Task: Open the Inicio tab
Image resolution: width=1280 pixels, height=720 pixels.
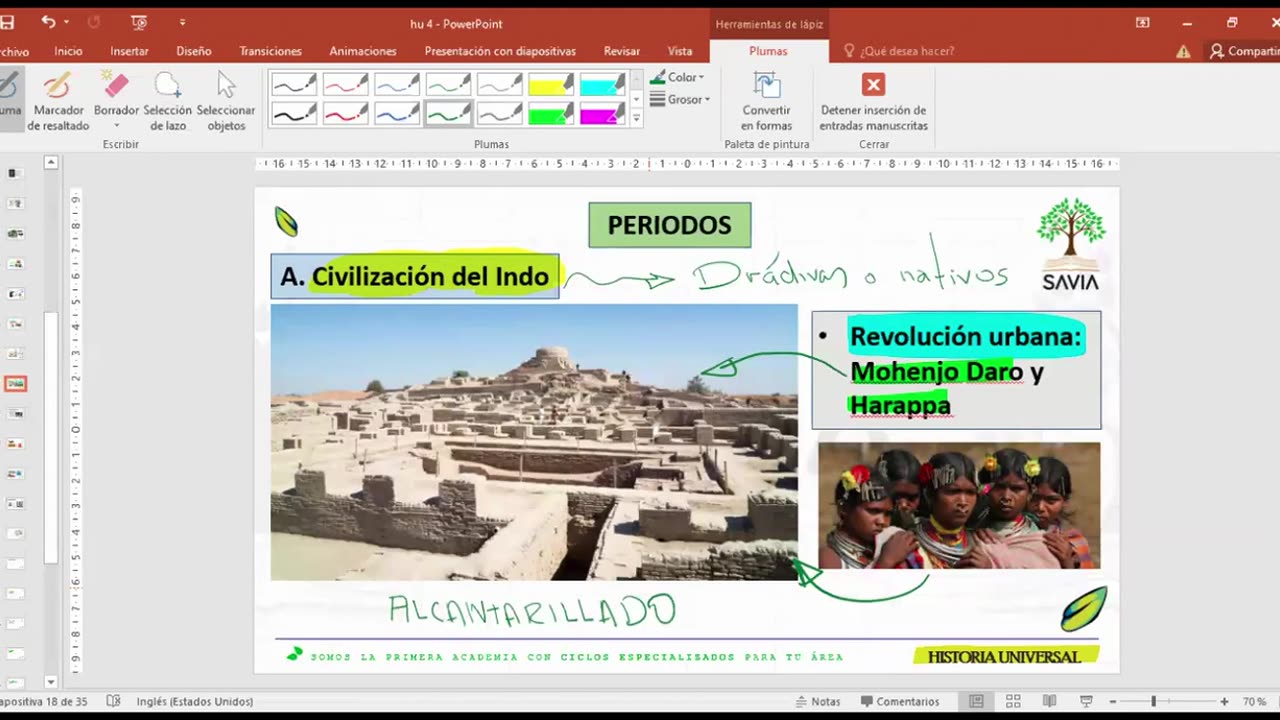Action: click(68, 51)
